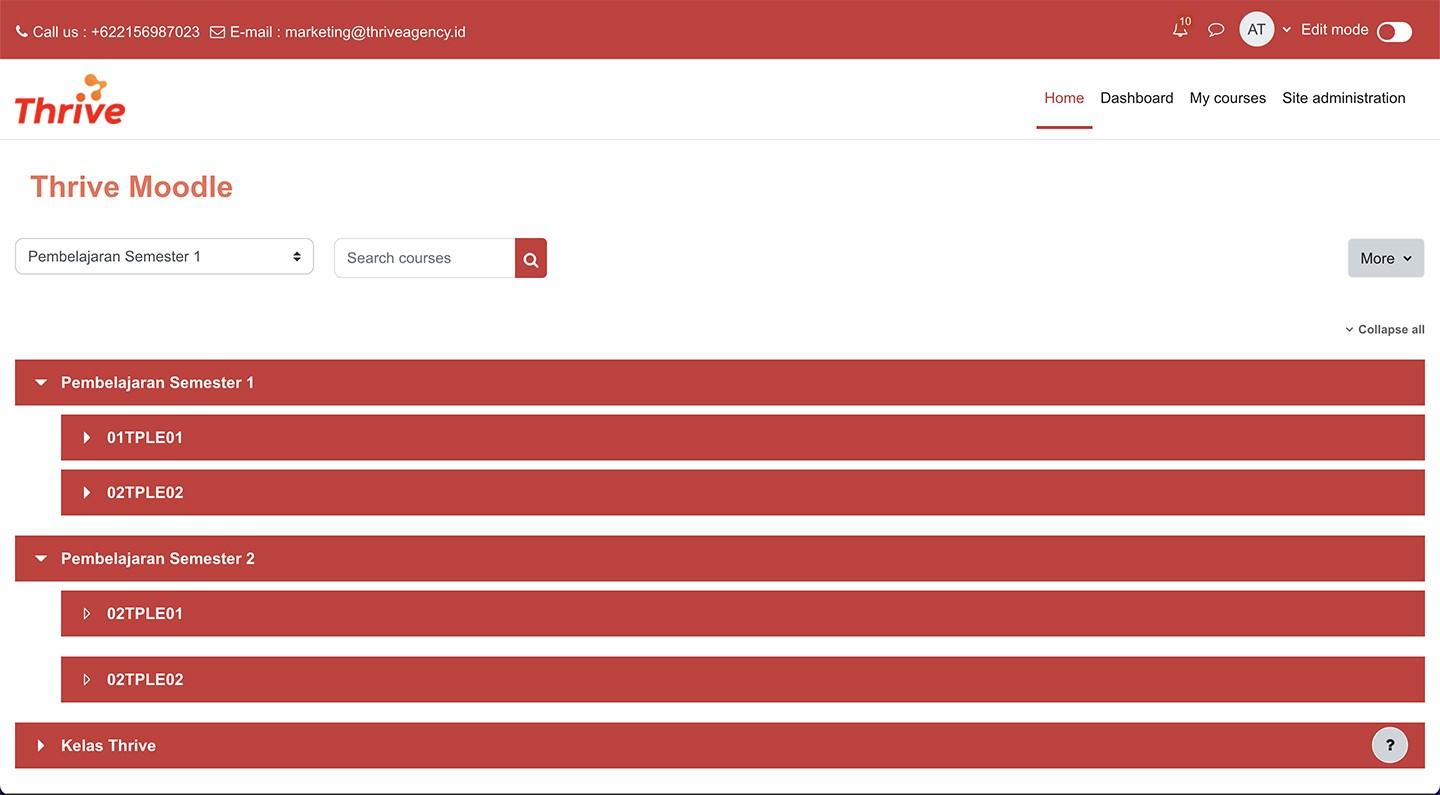Click the search magnifier button

(x=531, y=259)
